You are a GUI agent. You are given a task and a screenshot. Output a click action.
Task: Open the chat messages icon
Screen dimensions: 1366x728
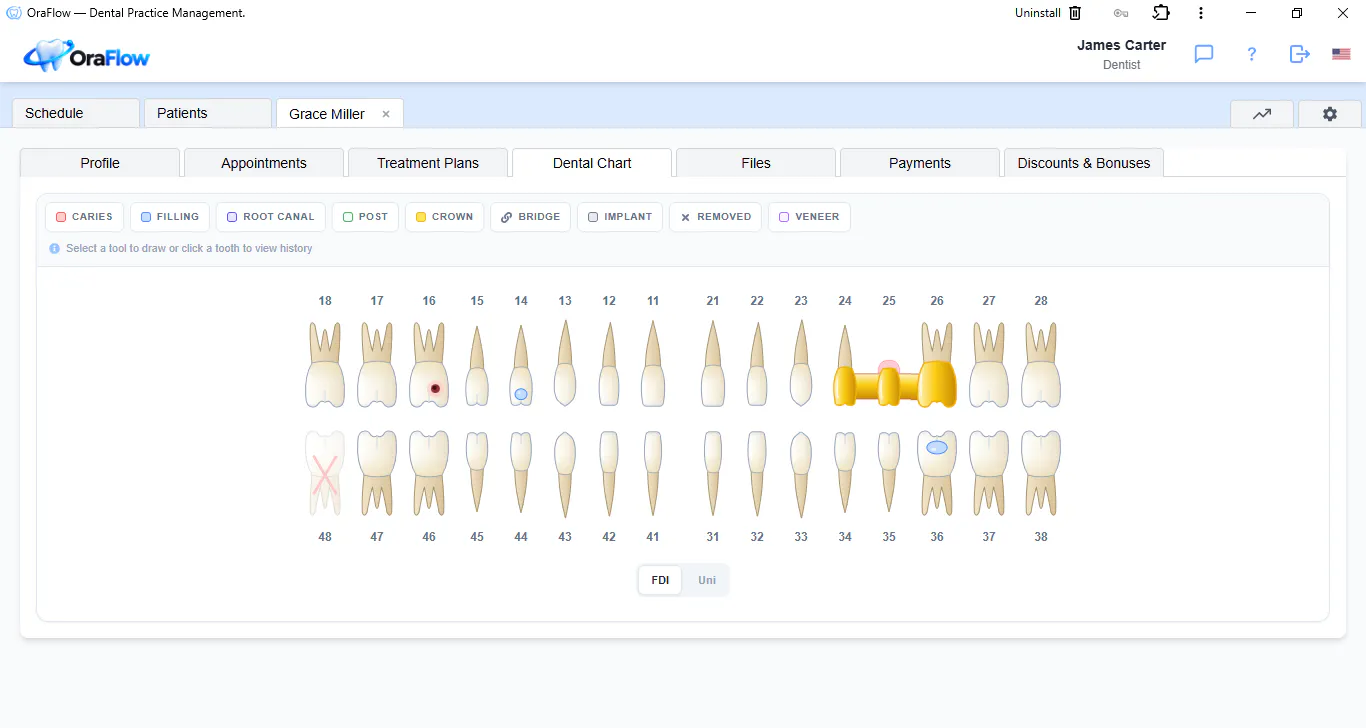coord(1204,54)
